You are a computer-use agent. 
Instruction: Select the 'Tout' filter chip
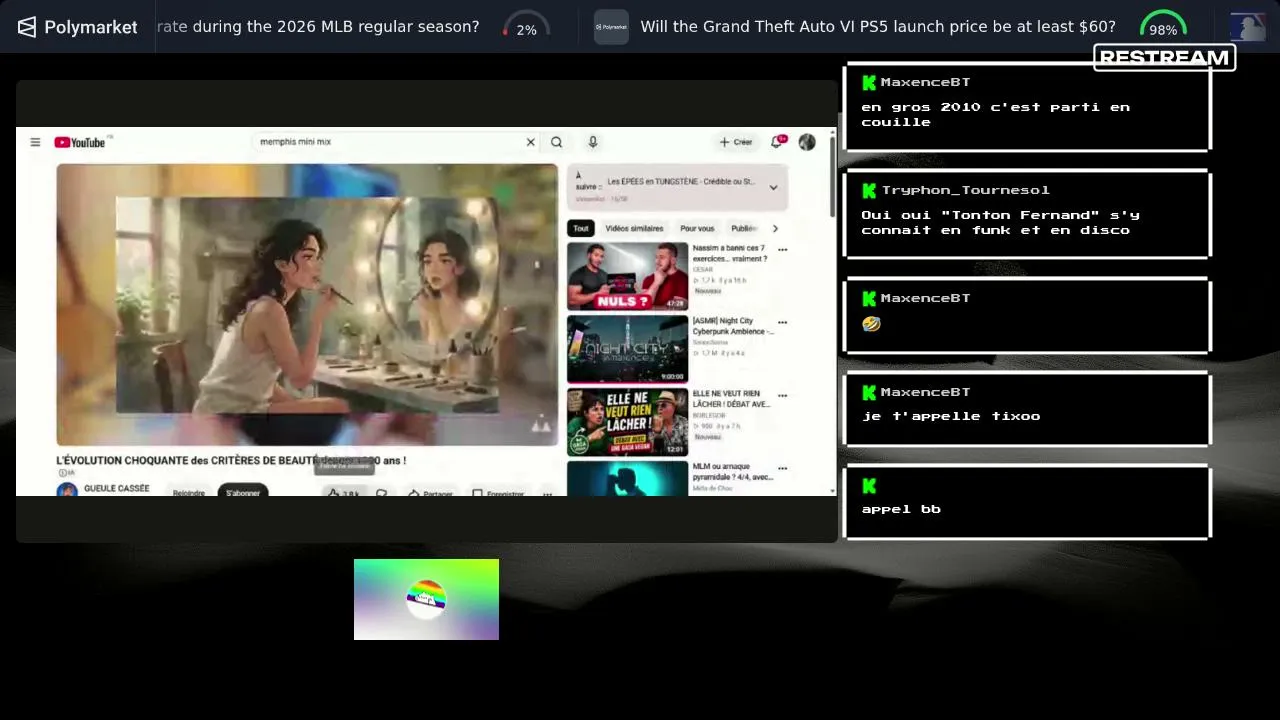pos(581,228)
